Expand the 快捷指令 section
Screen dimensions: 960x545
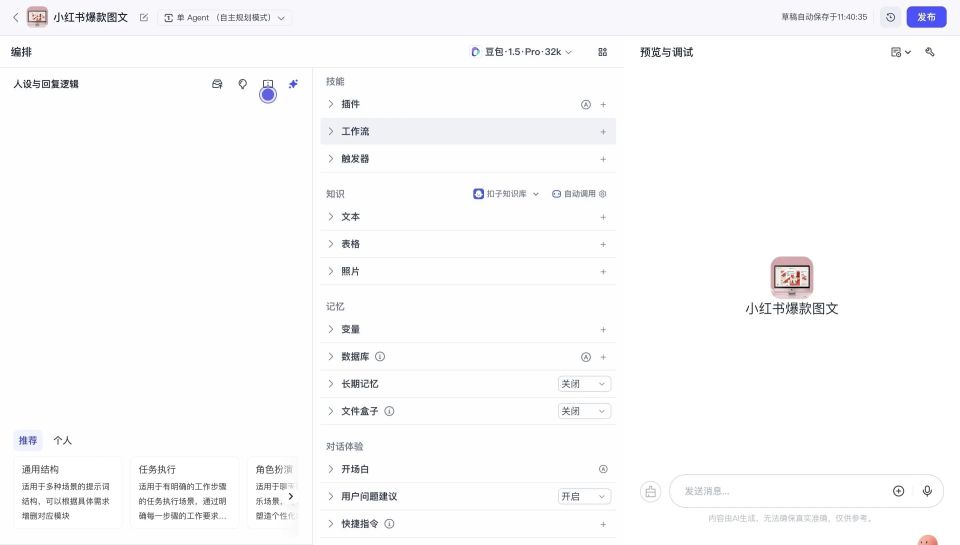pyautogui.click(x=331, y=524)
